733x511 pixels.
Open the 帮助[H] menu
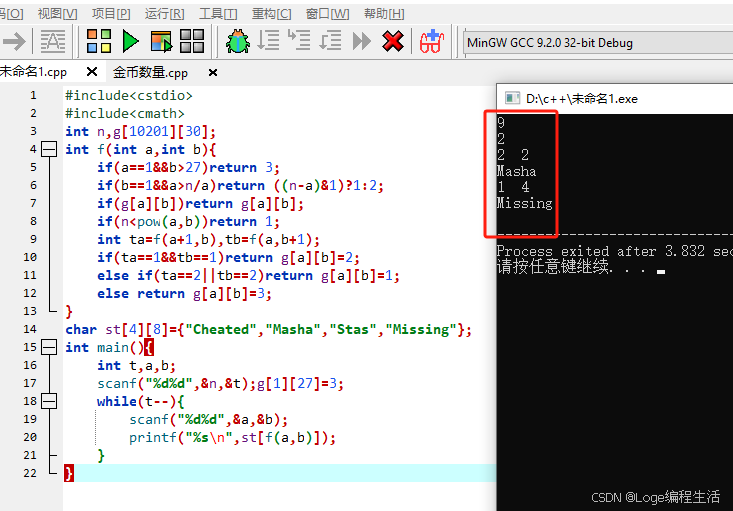[x=384, y=14]
